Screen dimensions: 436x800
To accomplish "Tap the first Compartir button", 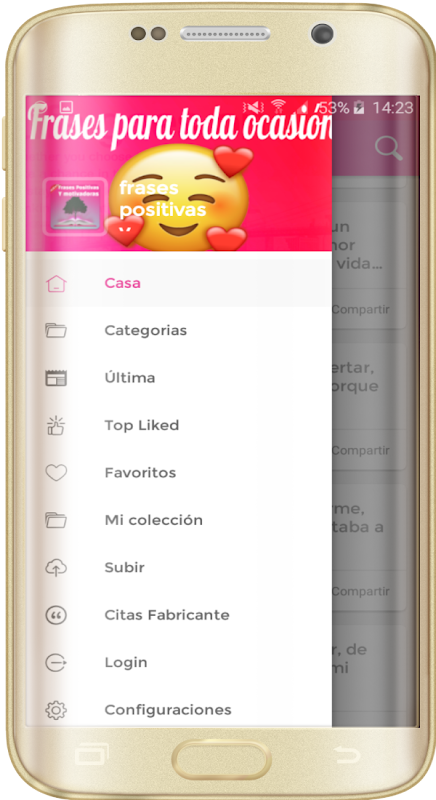I will (361, 310).
